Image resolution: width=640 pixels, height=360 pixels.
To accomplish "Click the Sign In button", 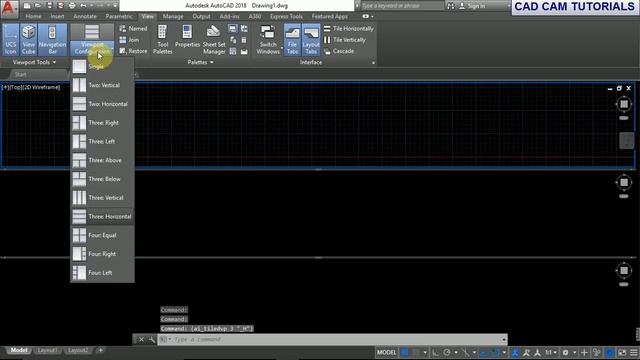I will pos(473,6).
